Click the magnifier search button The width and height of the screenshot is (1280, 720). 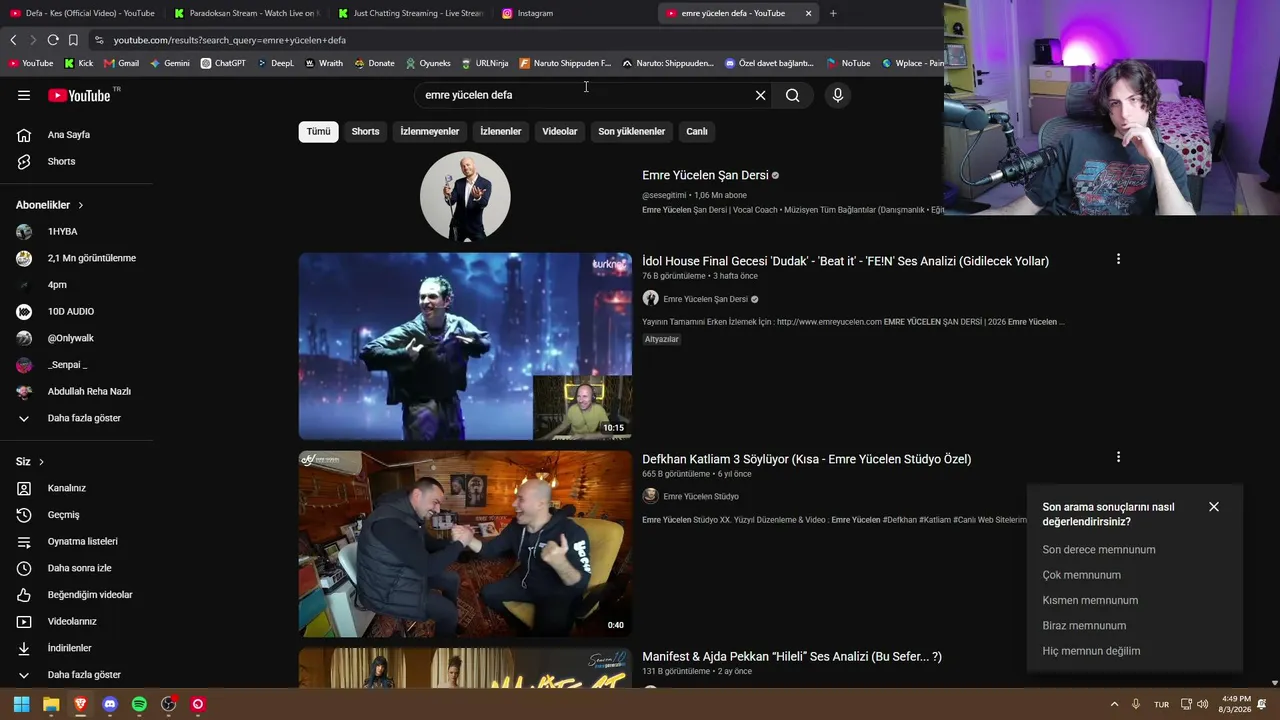click(792, 95)
